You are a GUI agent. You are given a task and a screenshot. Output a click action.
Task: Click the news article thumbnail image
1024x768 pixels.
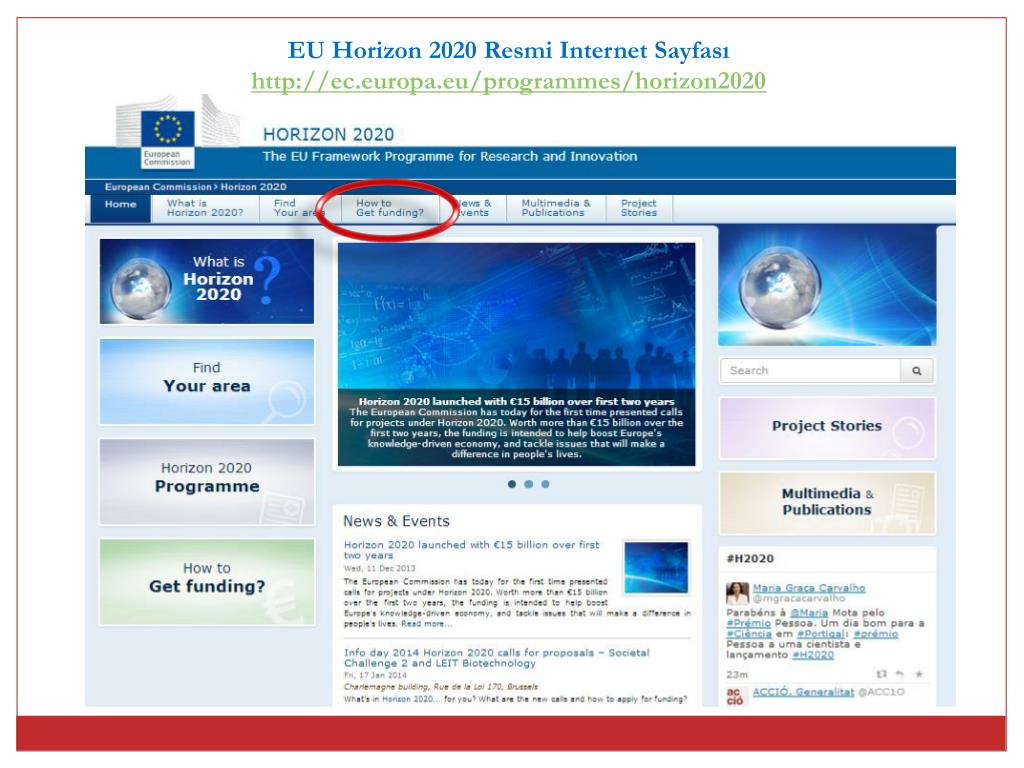656,568
